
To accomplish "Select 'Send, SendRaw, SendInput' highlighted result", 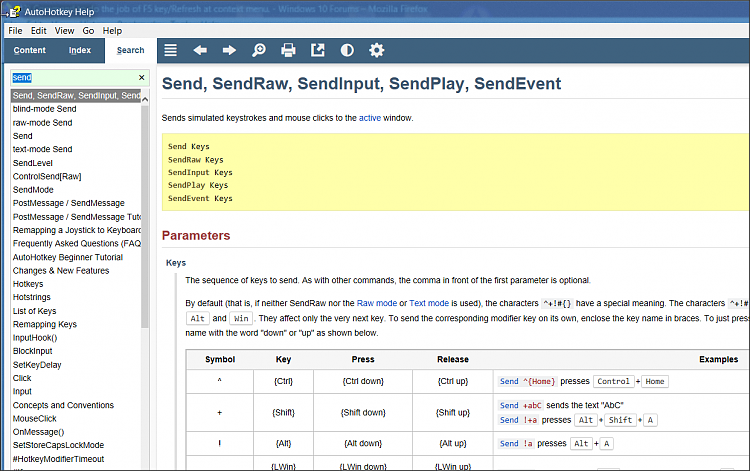I will click(76, 96).
